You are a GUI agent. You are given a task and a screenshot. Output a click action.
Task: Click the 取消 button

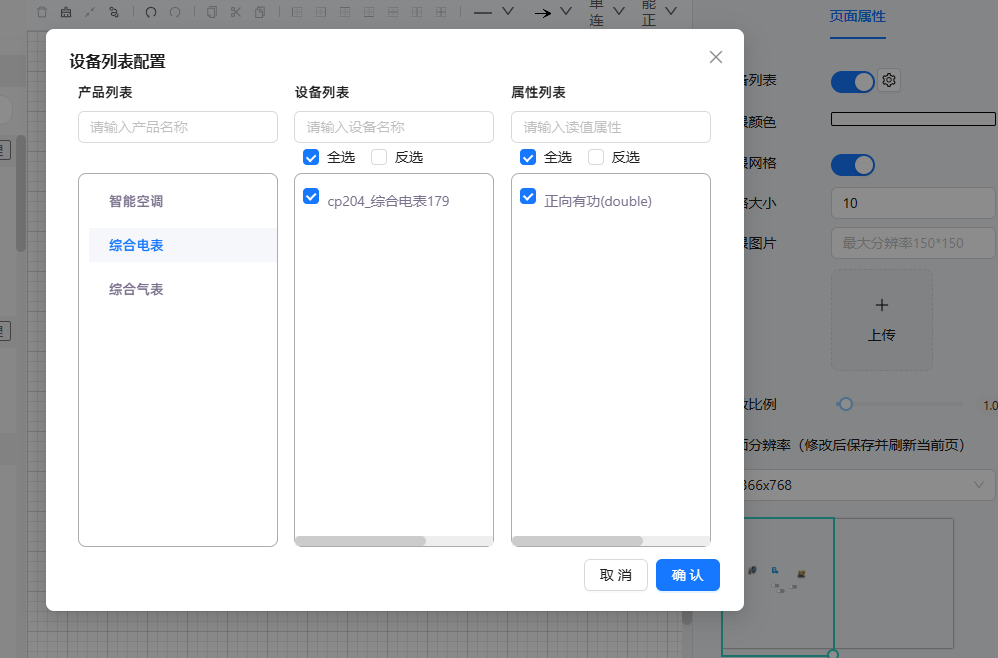pyautogui.click(x=615, y=575)
